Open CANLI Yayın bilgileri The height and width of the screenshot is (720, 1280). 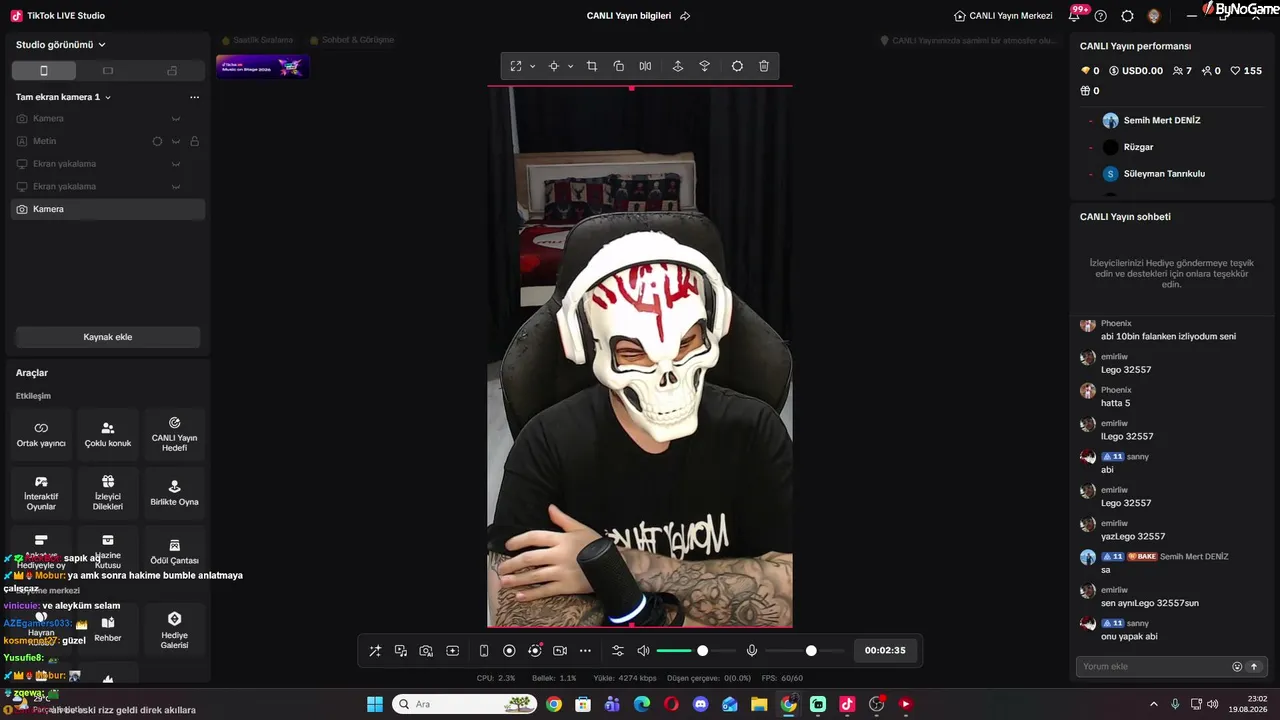pyautogui.click(x=629, y=16)
